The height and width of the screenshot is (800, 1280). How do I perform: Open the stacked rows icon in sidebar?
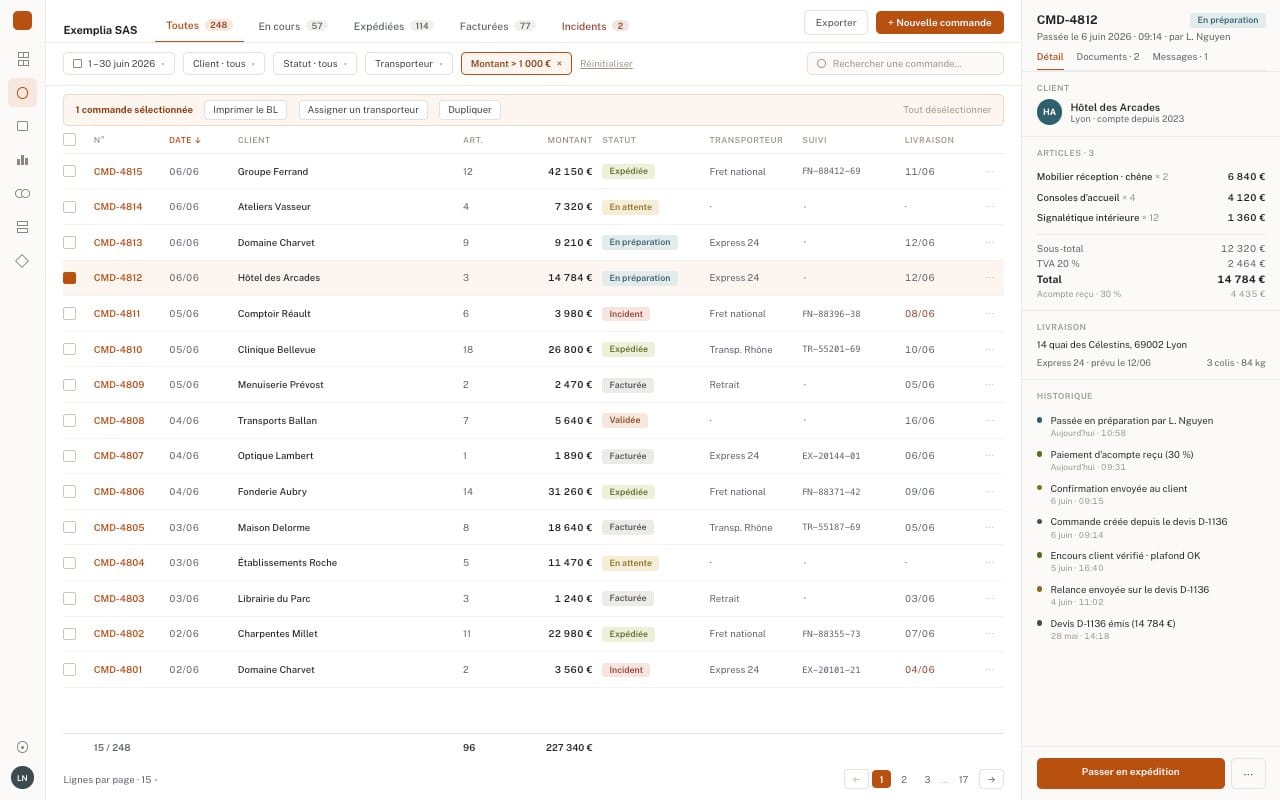[x=22, y=227]
